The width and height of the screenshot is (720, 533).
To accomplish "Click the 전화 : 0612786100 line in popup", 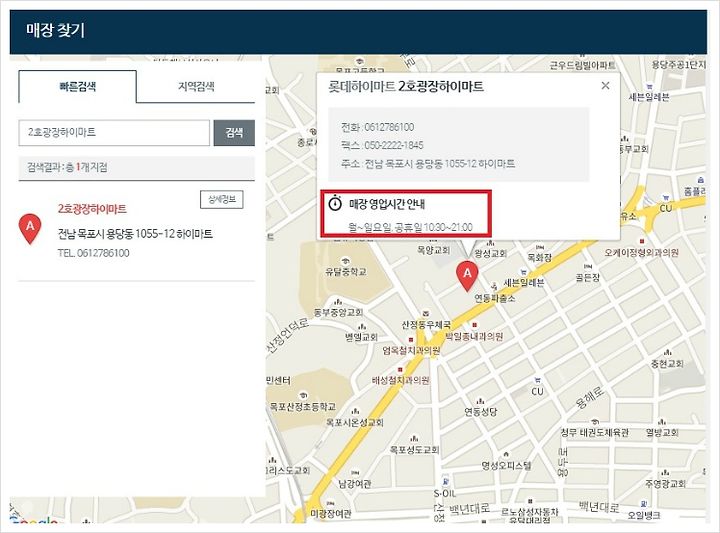I will pyautogui.click(x=377, y=127).
